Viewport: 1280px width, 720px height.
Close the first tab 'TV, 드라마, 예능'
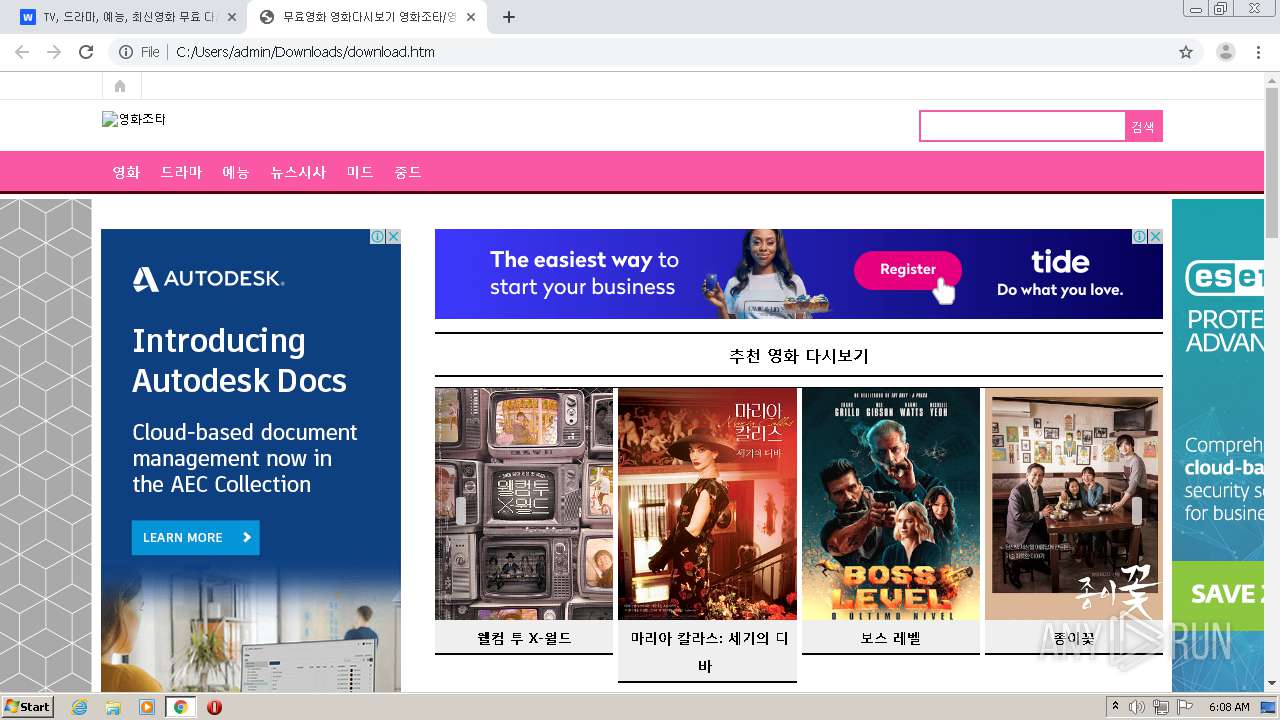(x=232, y=17)
